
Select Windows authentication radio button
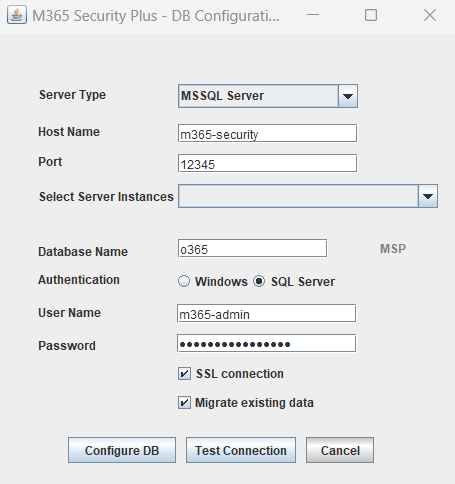(x=184, y=281)
